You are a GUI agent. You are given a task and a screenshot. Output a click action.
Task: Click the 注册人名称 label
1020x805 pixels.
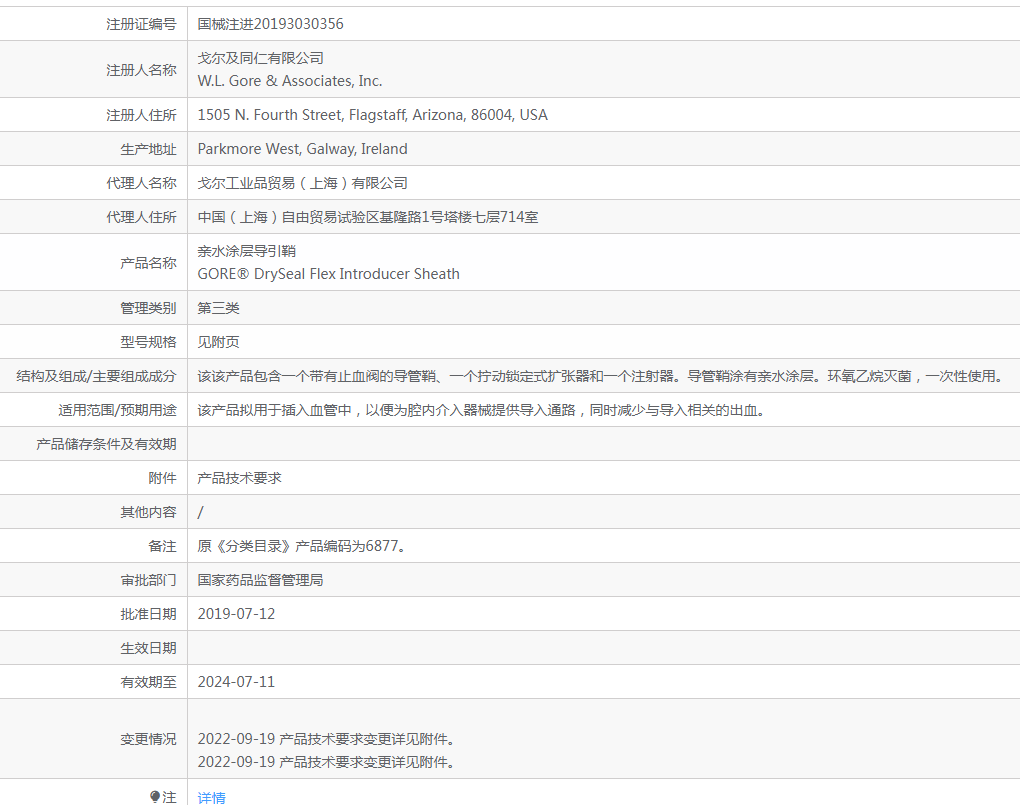click(141, 70)
